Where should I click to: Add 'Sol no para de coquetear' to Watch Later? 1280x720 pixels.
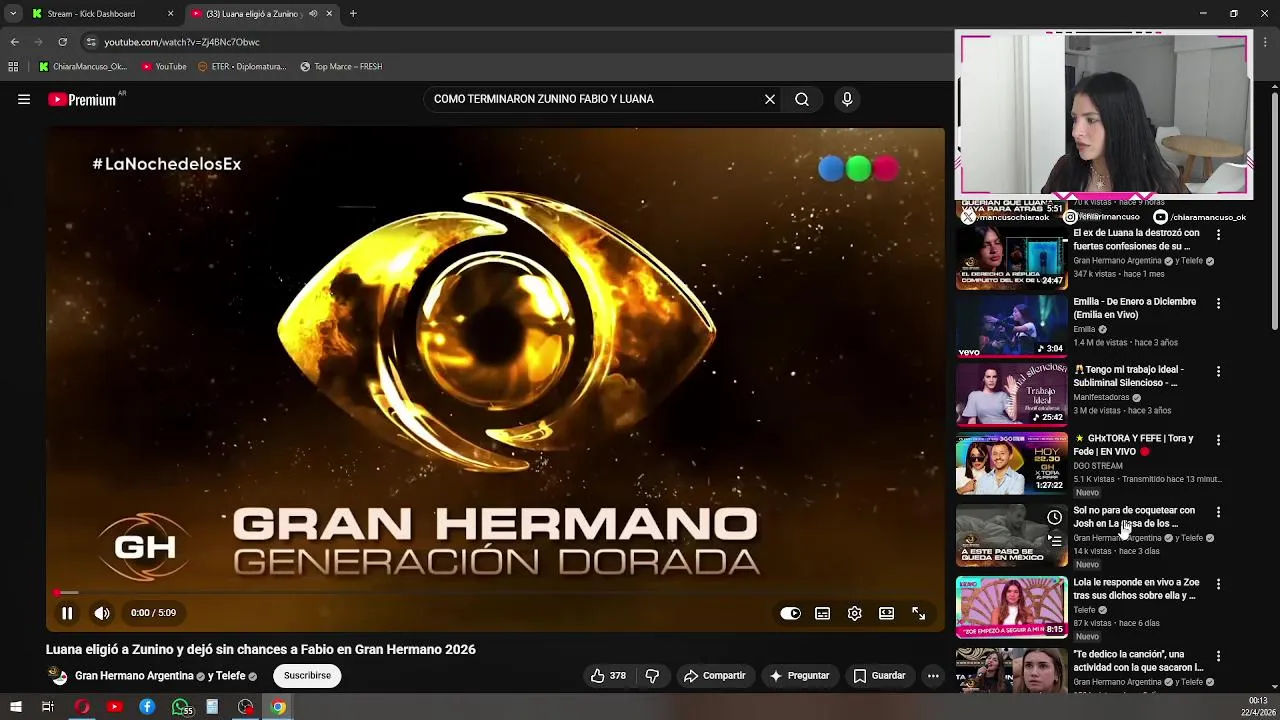coord(1054,517)
